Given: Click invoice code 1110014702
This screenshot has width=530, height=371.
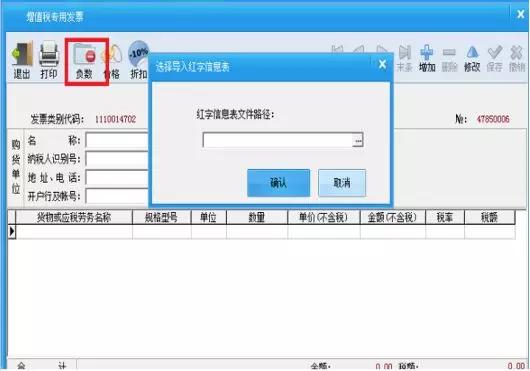Looking at the screenshot, I should (x=115, y=119).
